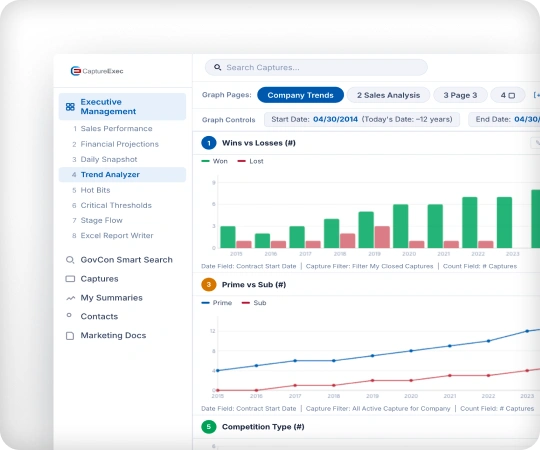Open graph page tab 4
Image resolution: width=540 pixels, height=450 pixels.
pos(508,95)
